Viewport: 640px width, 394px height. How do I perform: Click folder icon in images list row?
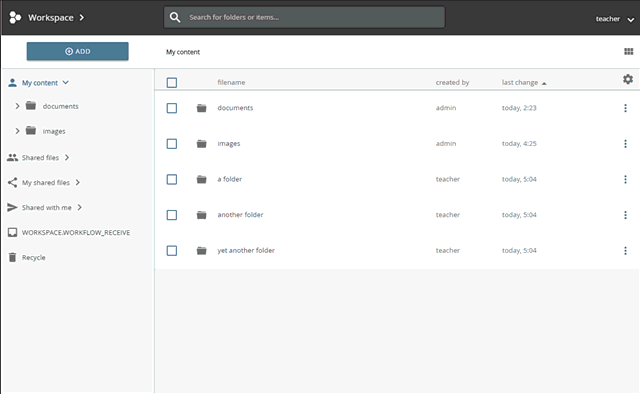(x=202, y=144)
